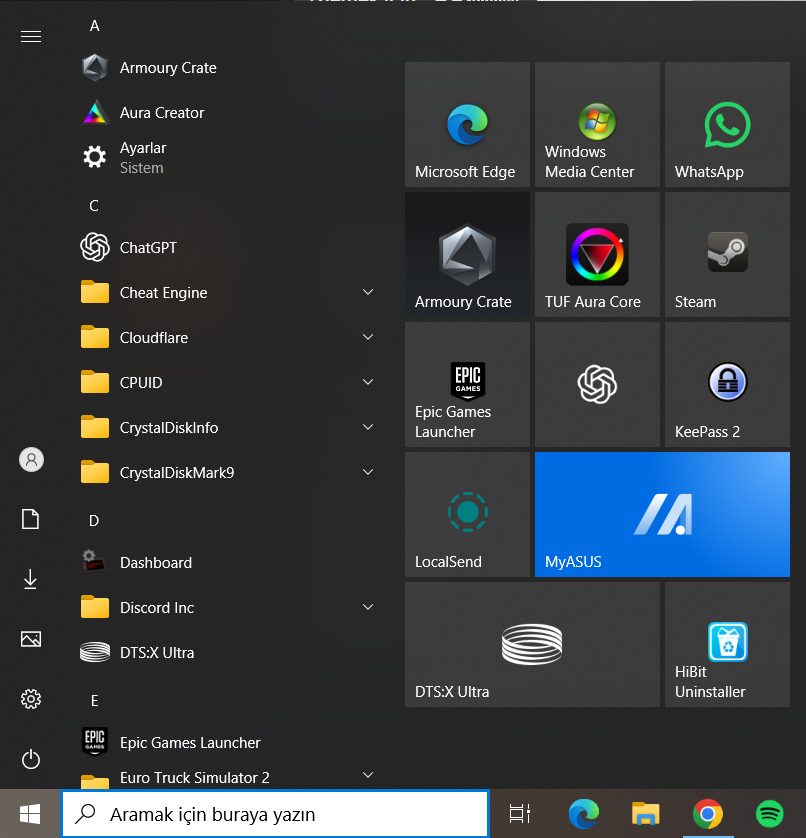Open the WhatsApp tile
The image size is (806, 838).
coord(727,125)
